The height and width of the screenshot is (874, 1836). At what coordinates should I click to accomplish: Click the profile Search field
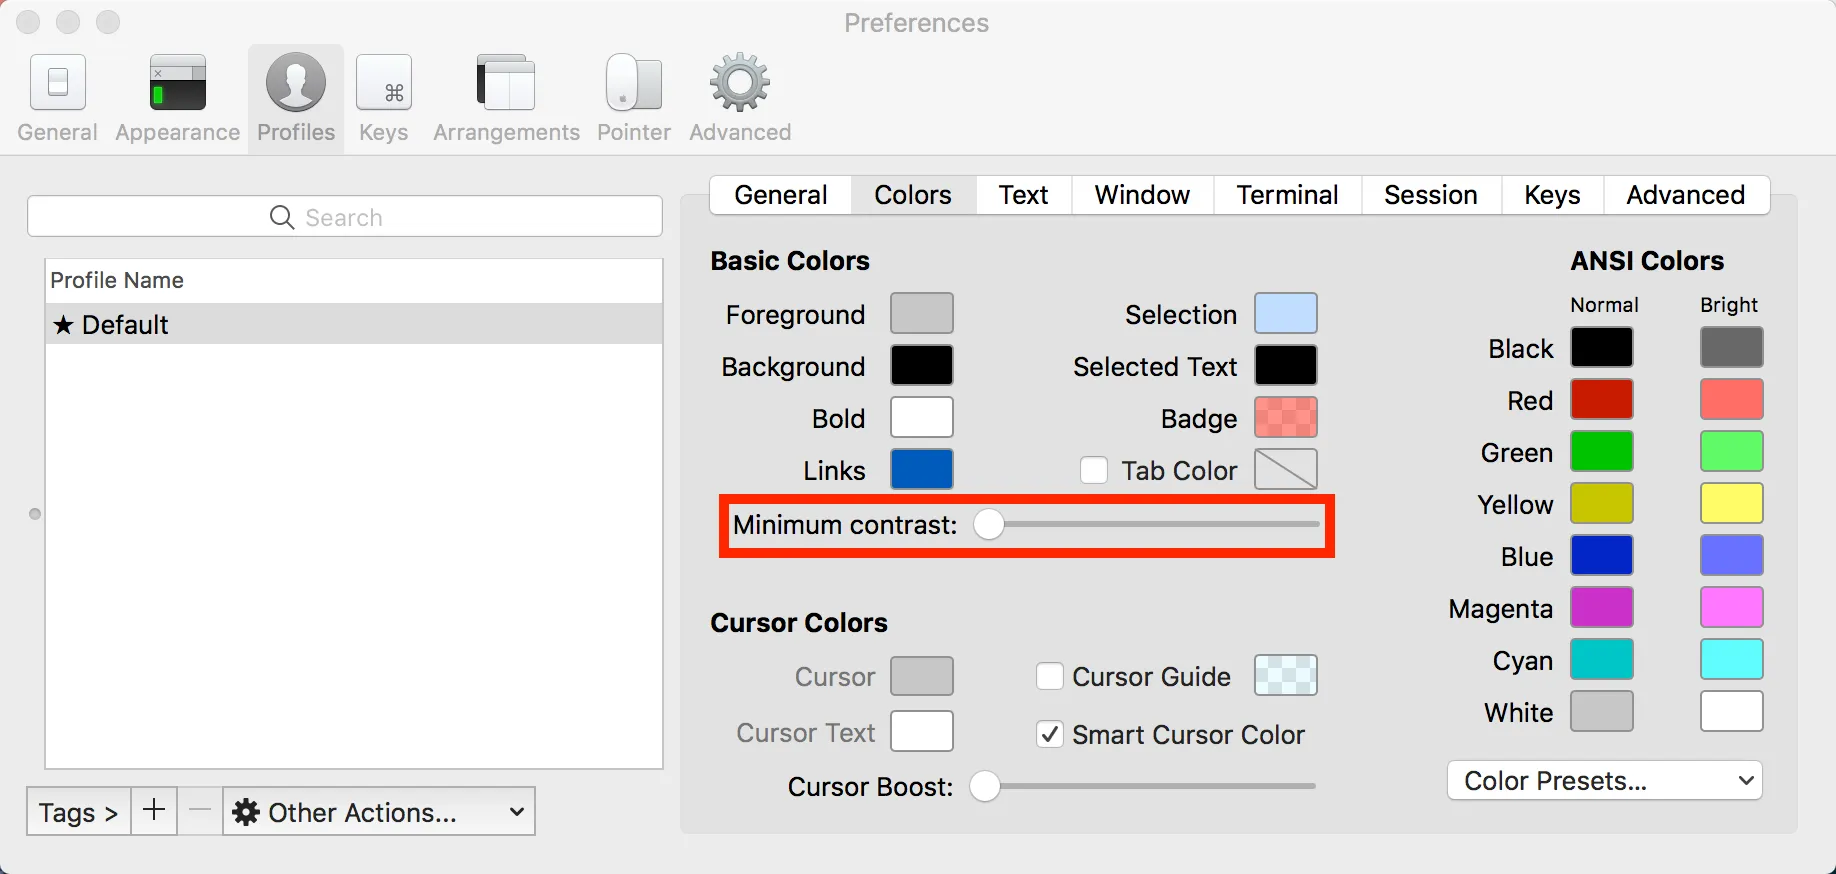[x=345, y=217]
